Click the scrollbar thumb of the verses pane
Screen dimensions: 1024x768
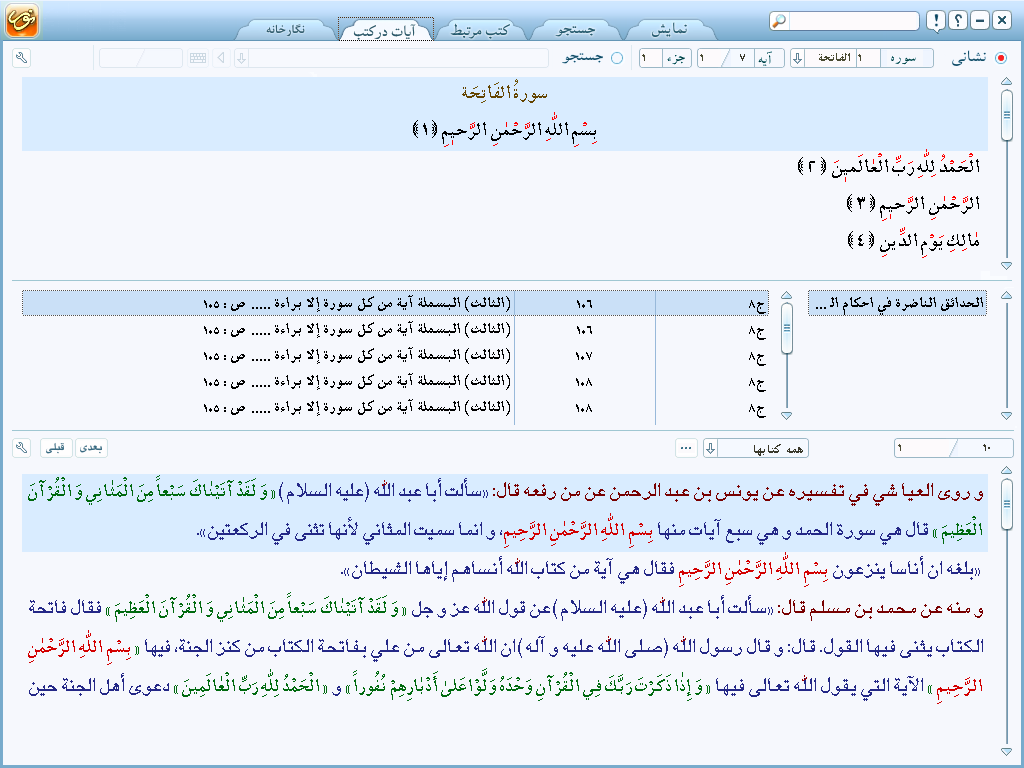coord(1006,115)
